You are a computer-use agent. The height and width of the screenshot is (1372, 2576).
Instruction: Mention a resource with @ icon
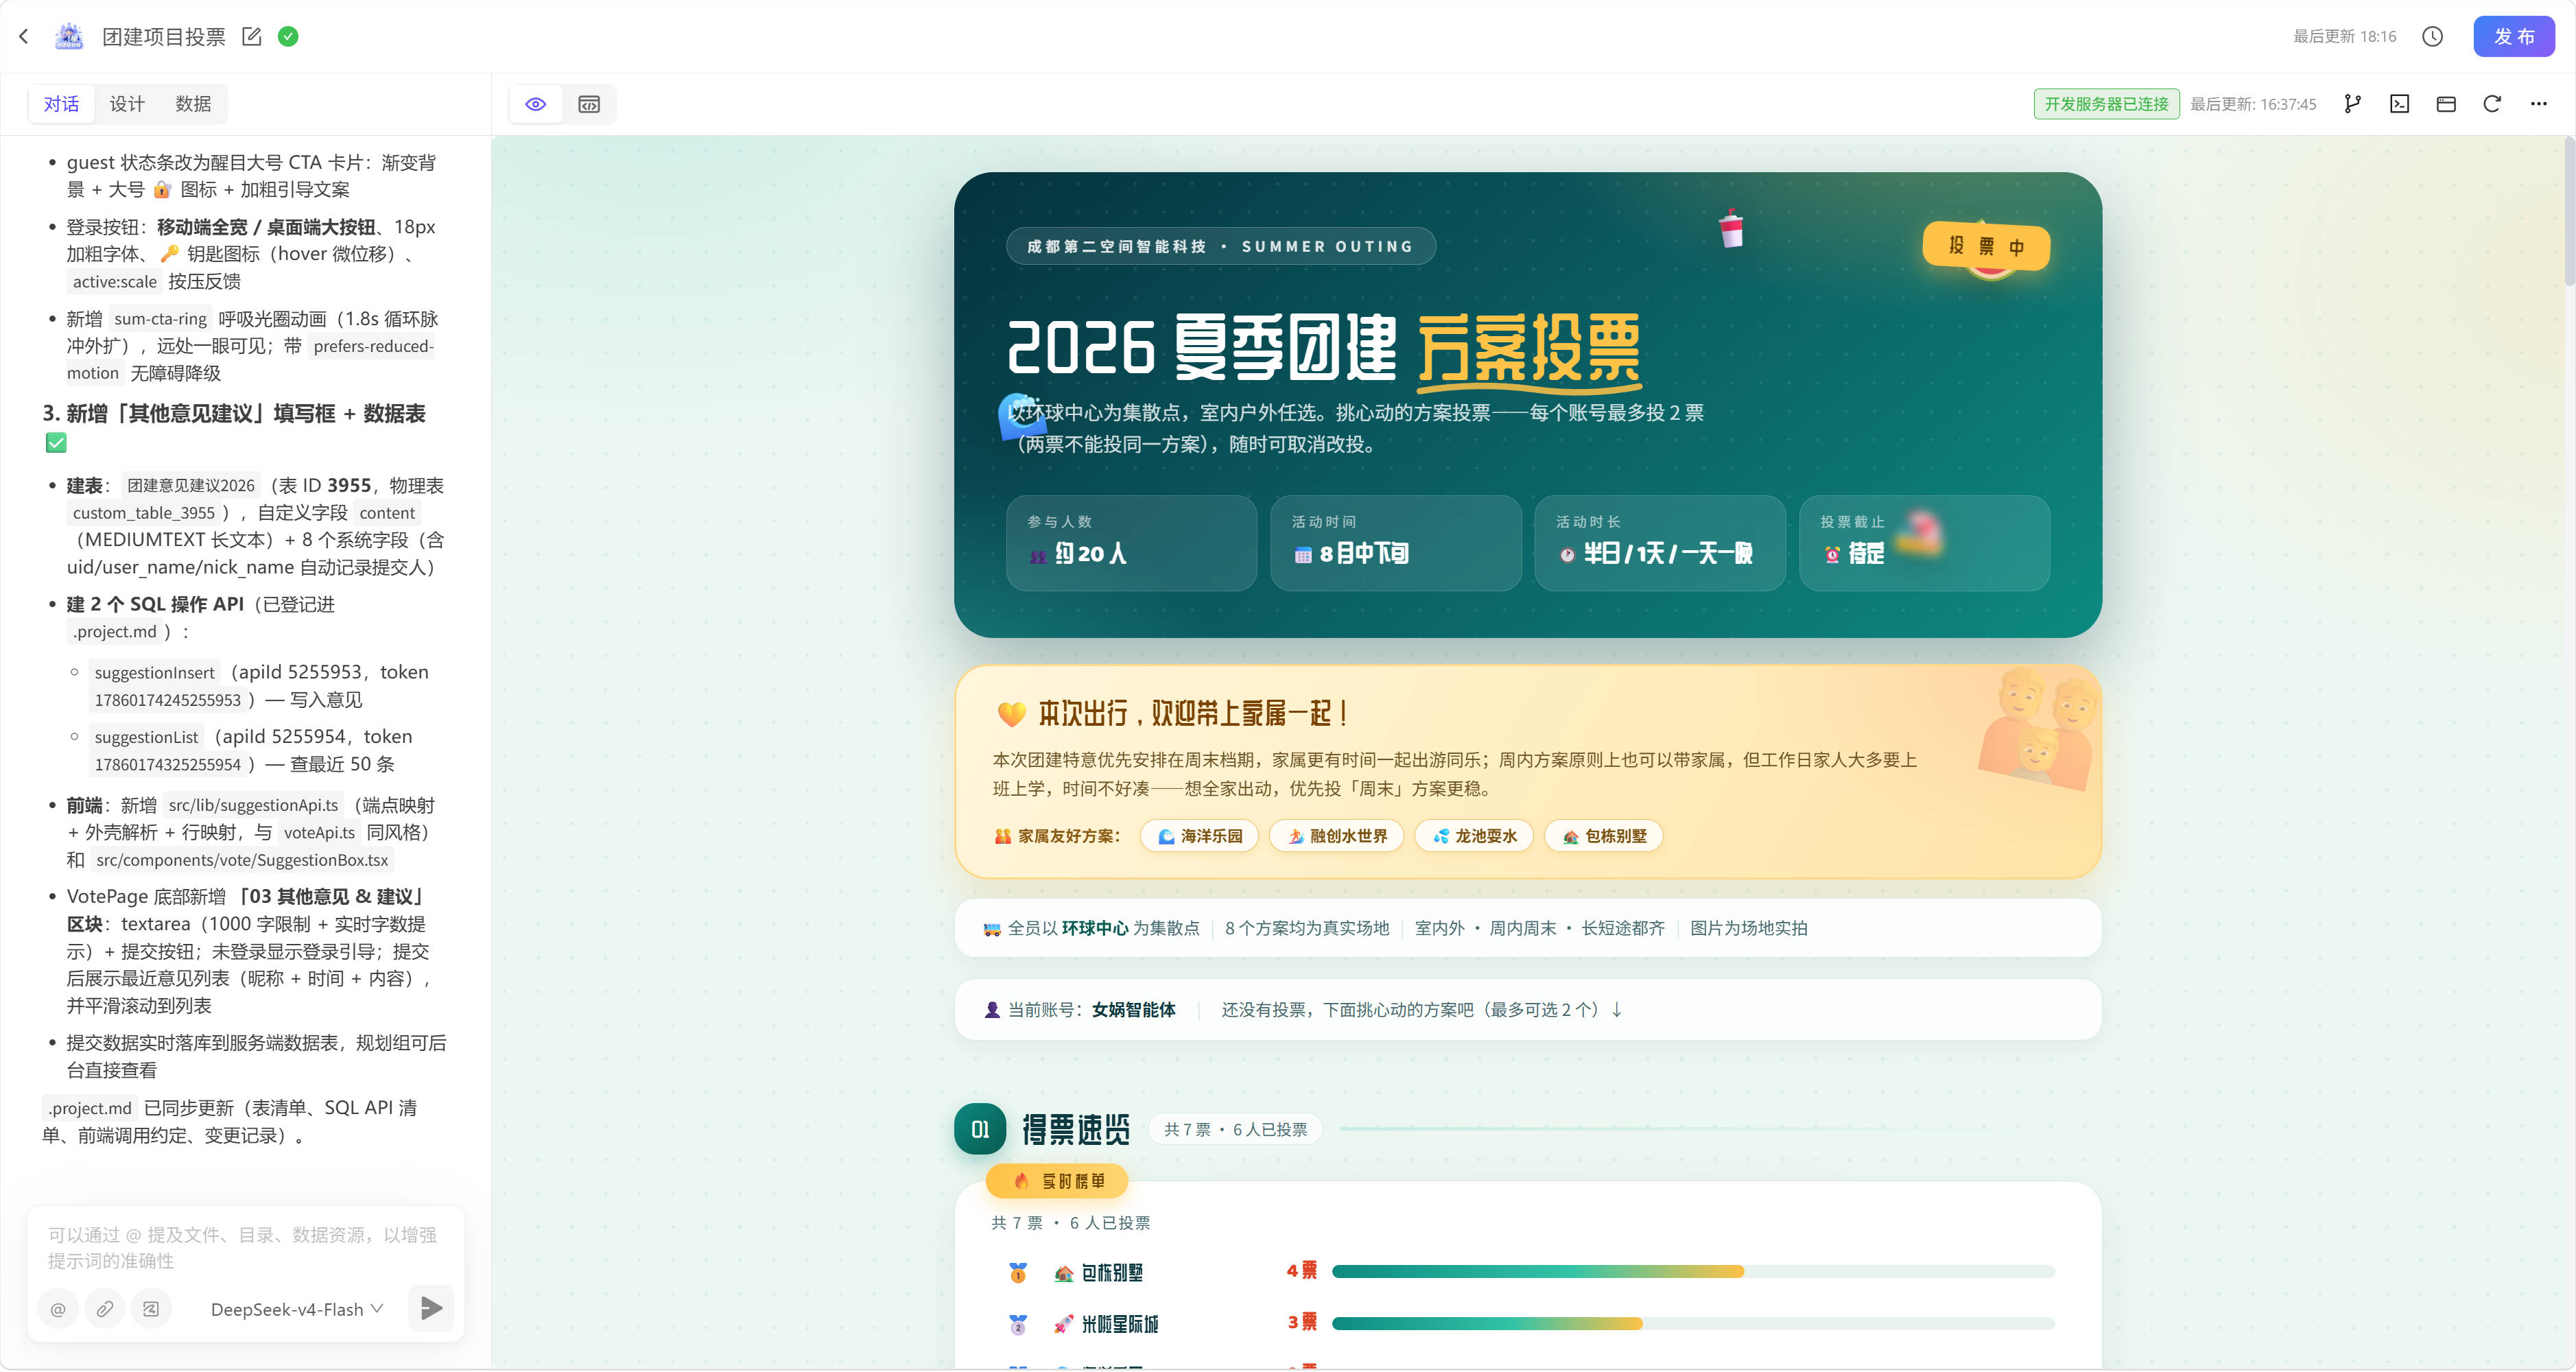click(58, 1309)
